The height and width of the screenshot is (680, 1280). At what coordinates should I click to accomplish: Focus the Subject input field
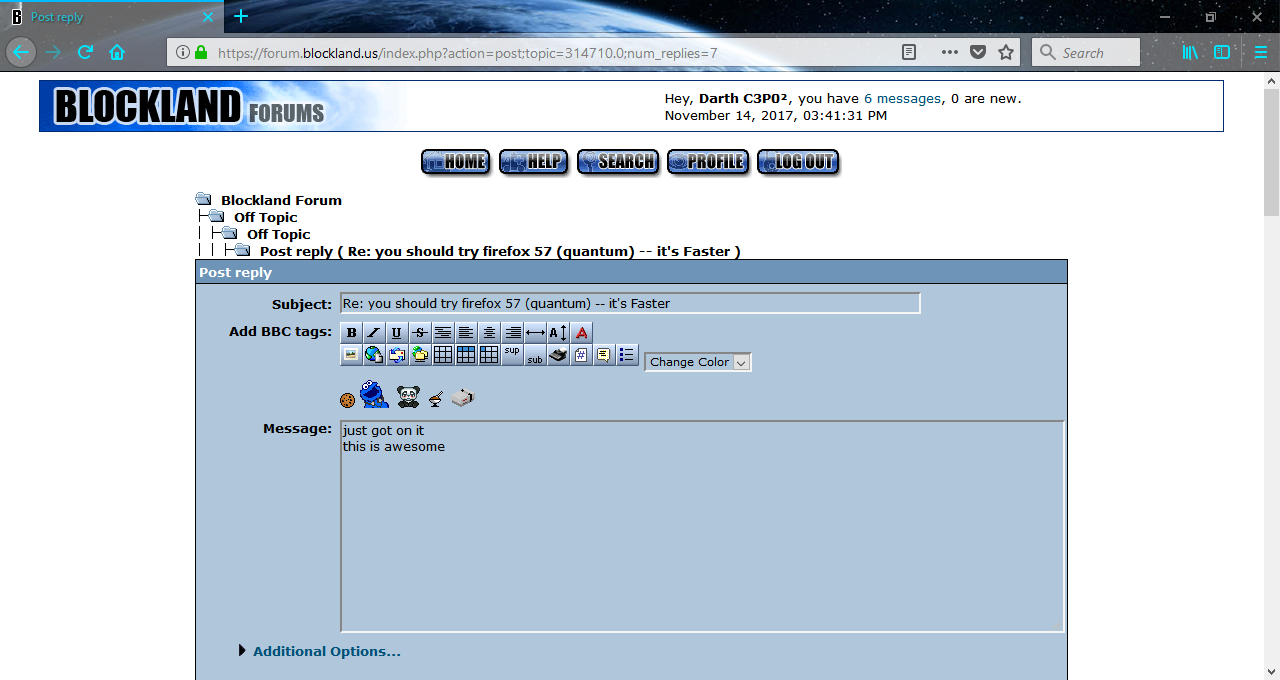tap(630, 303)
